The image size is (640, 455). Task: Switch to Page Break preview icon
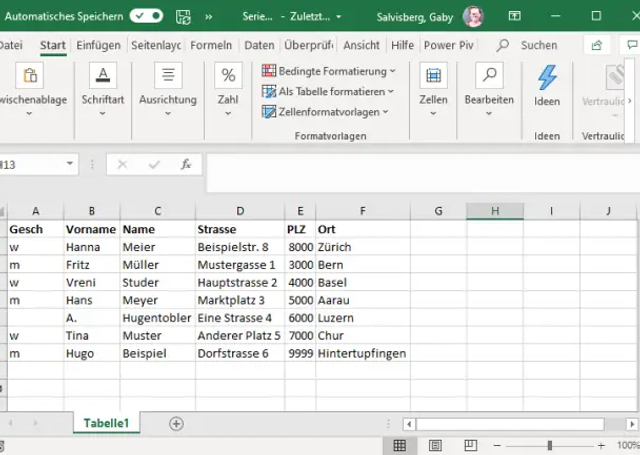pos(470,446)
